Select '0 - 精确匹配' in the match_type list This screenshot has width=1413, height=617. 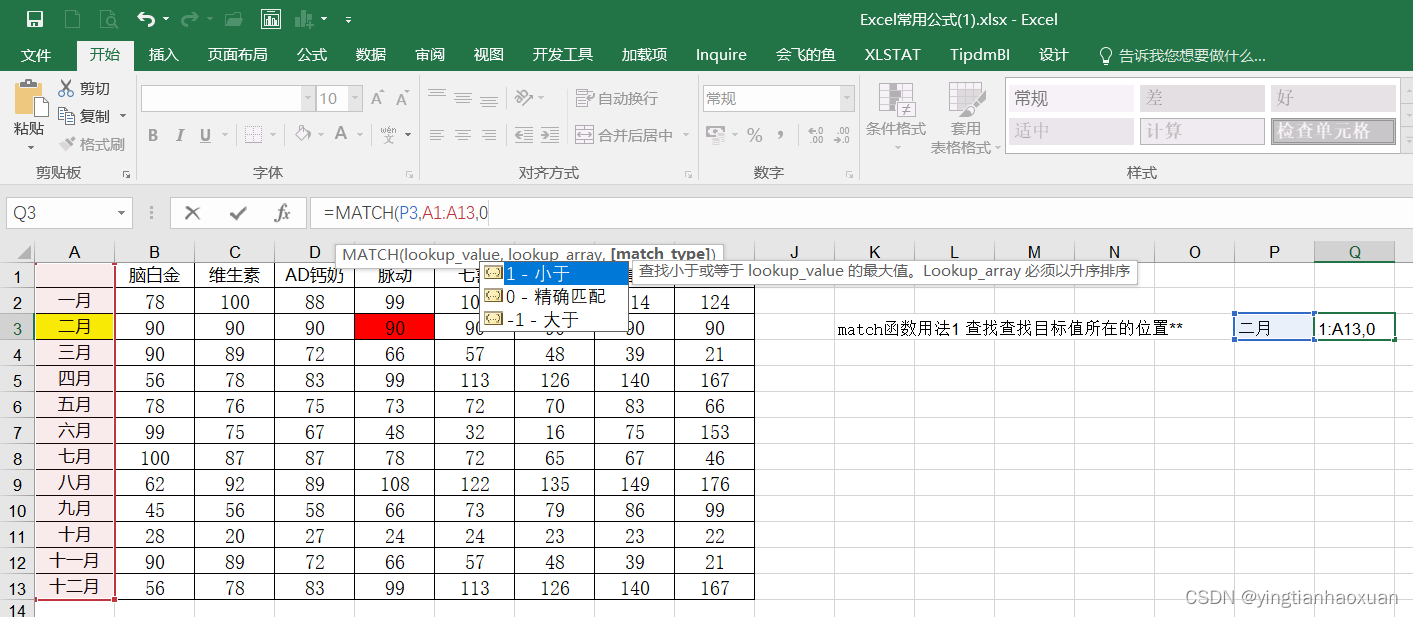click(555, 296)
